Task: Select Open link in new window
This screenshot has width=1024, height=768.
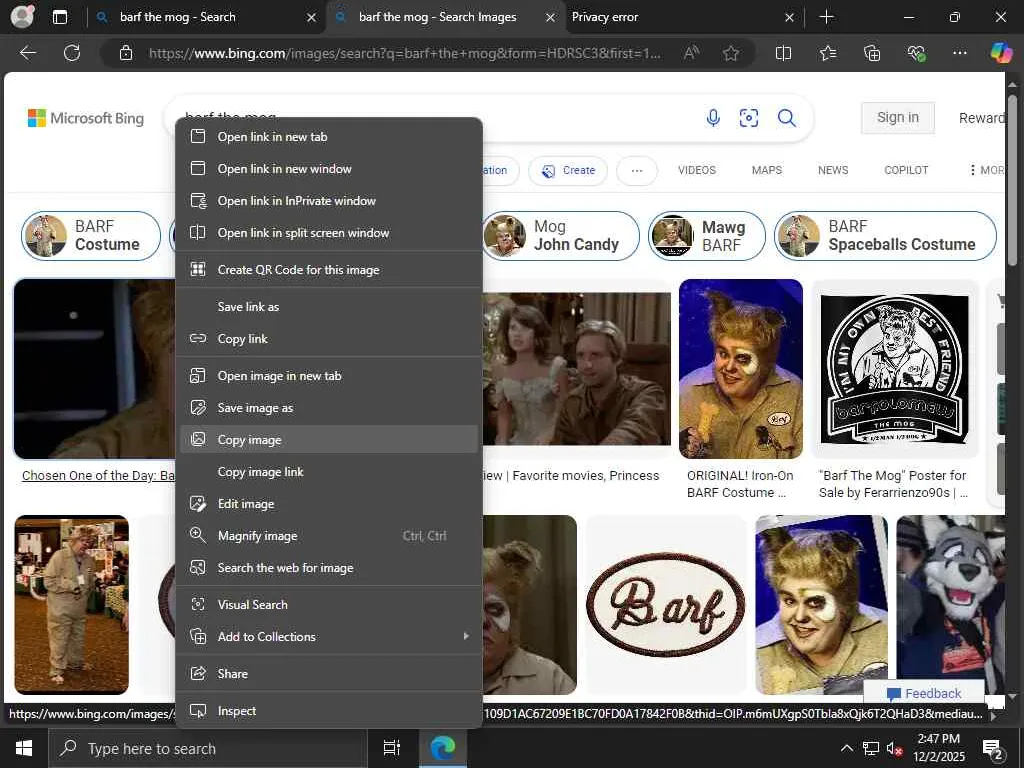Action: click(329, 168)
